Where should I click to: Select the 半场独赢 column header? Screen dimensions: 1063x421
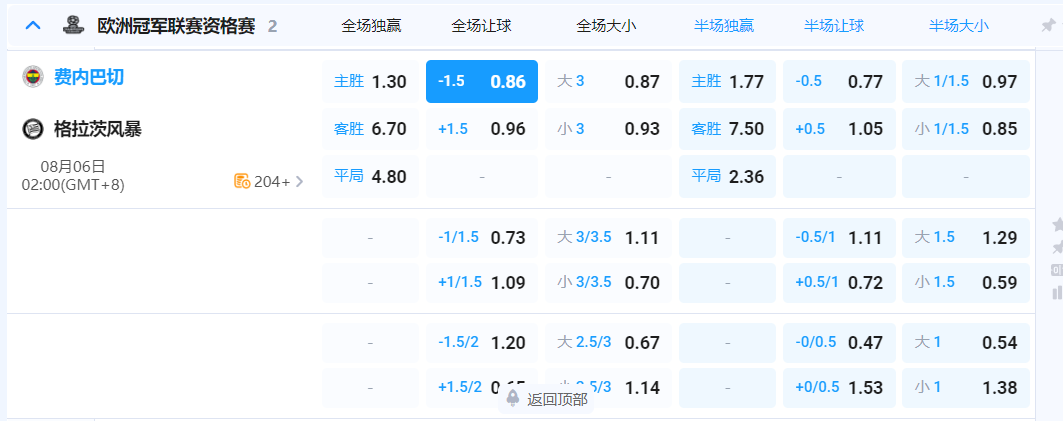pos(724,26)
